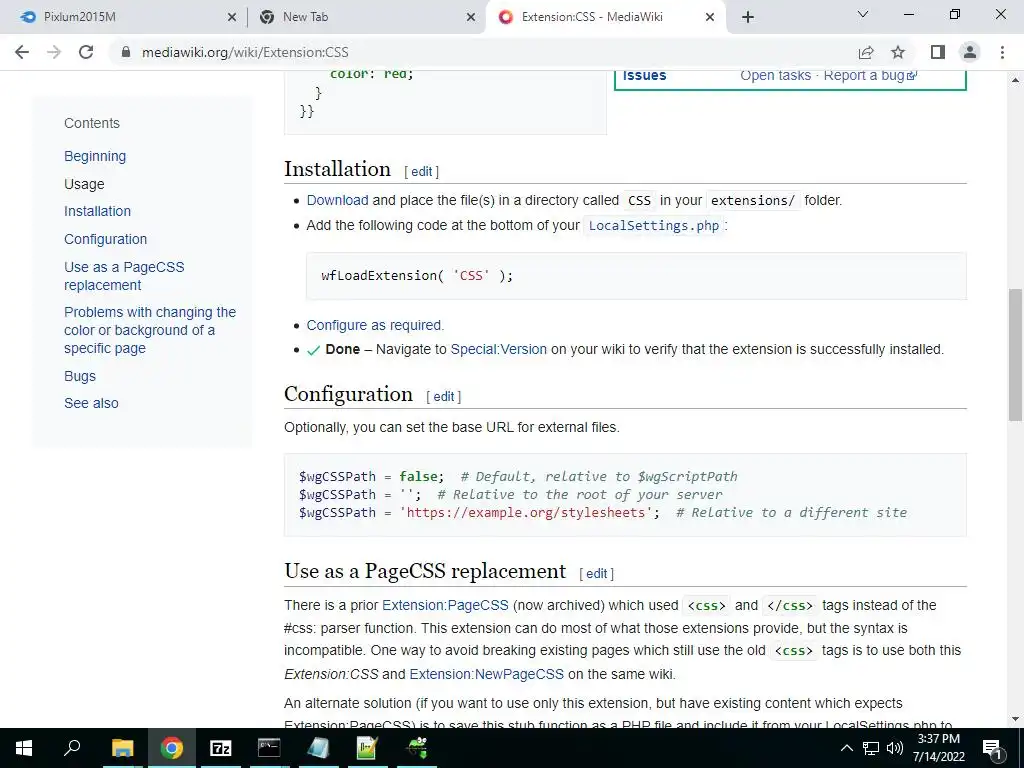Open the Windows Start menu
The width and height of the screenshot is (1024, 768).
[24, 748]
